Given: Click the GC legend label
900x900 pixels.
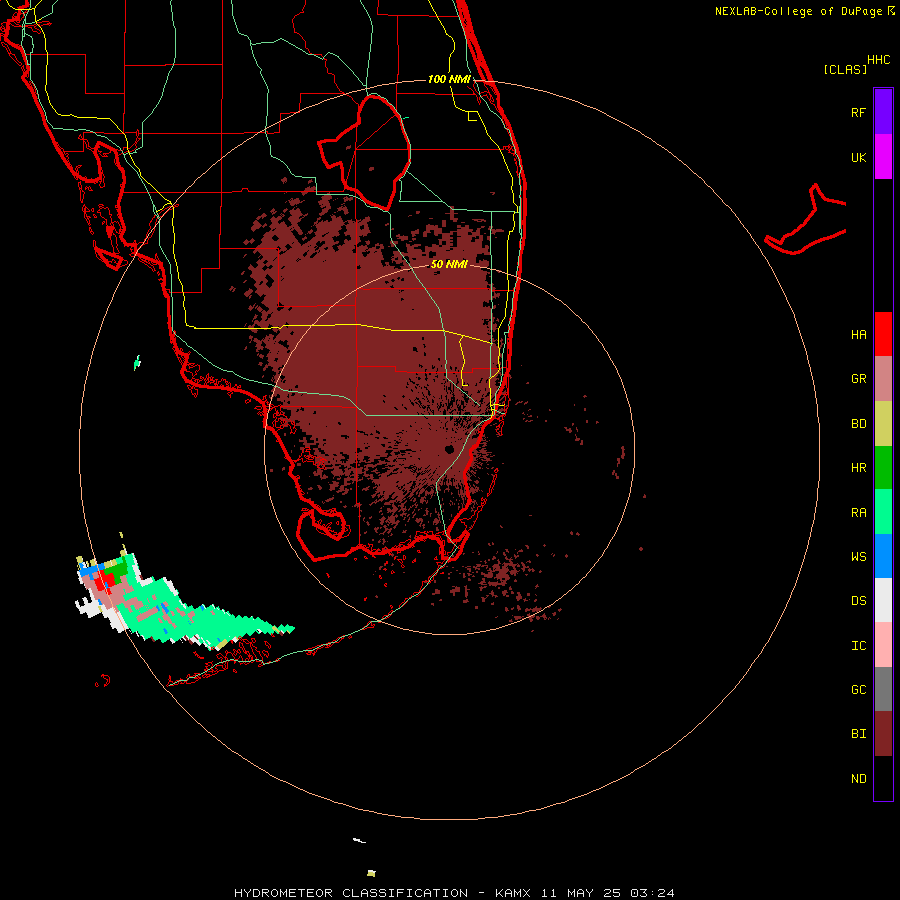Looking at the screenshot, I should 858,689.
